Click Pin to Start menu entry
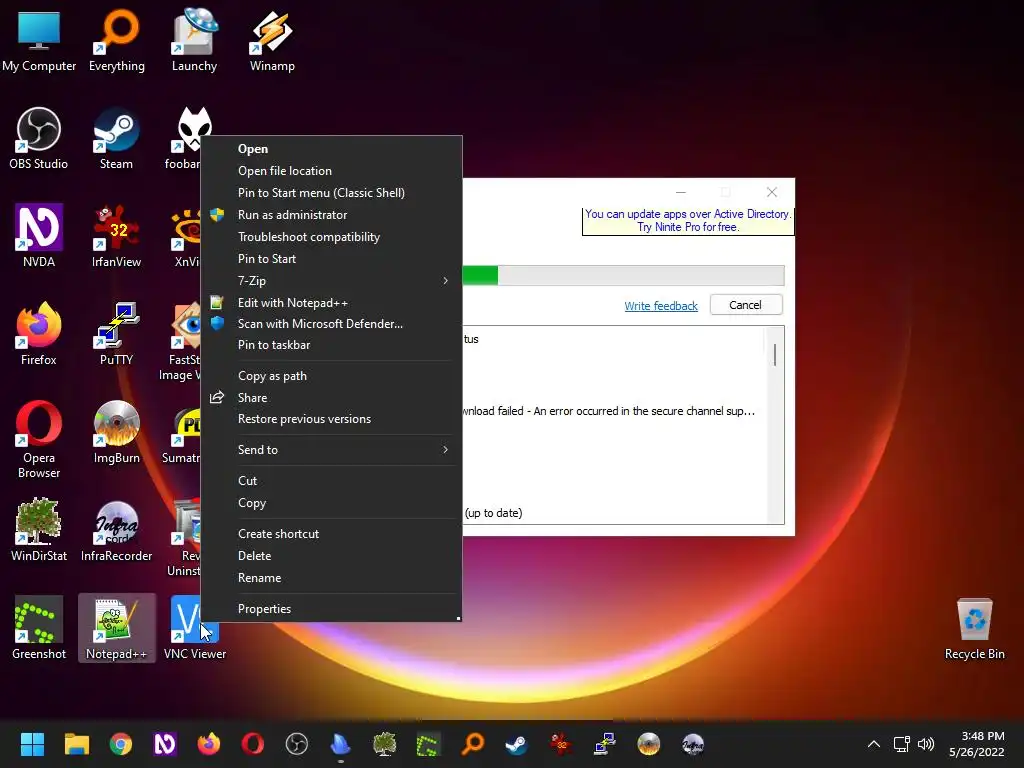This screenshot has width=1024, height=768. coord(332,259)
